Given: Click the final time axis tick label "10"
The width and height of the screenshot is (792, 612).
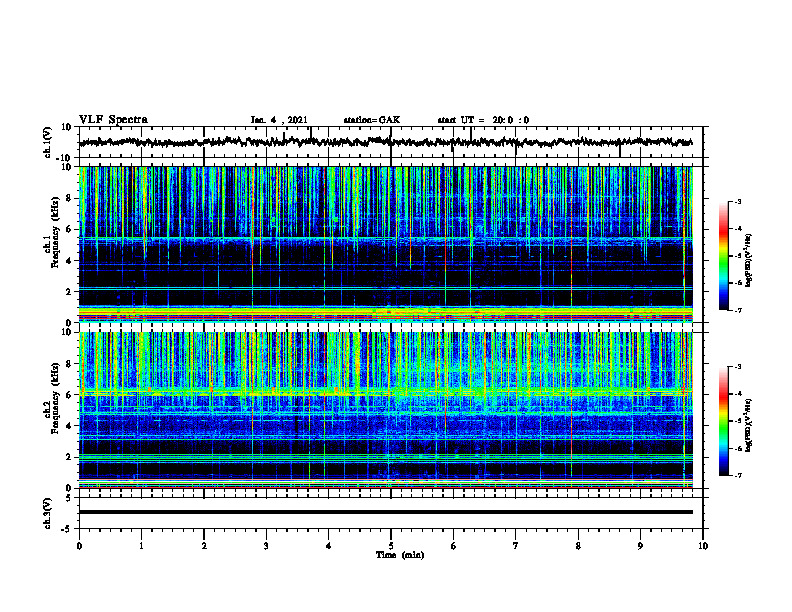Looking at the screenshot, I should [703, 546].
